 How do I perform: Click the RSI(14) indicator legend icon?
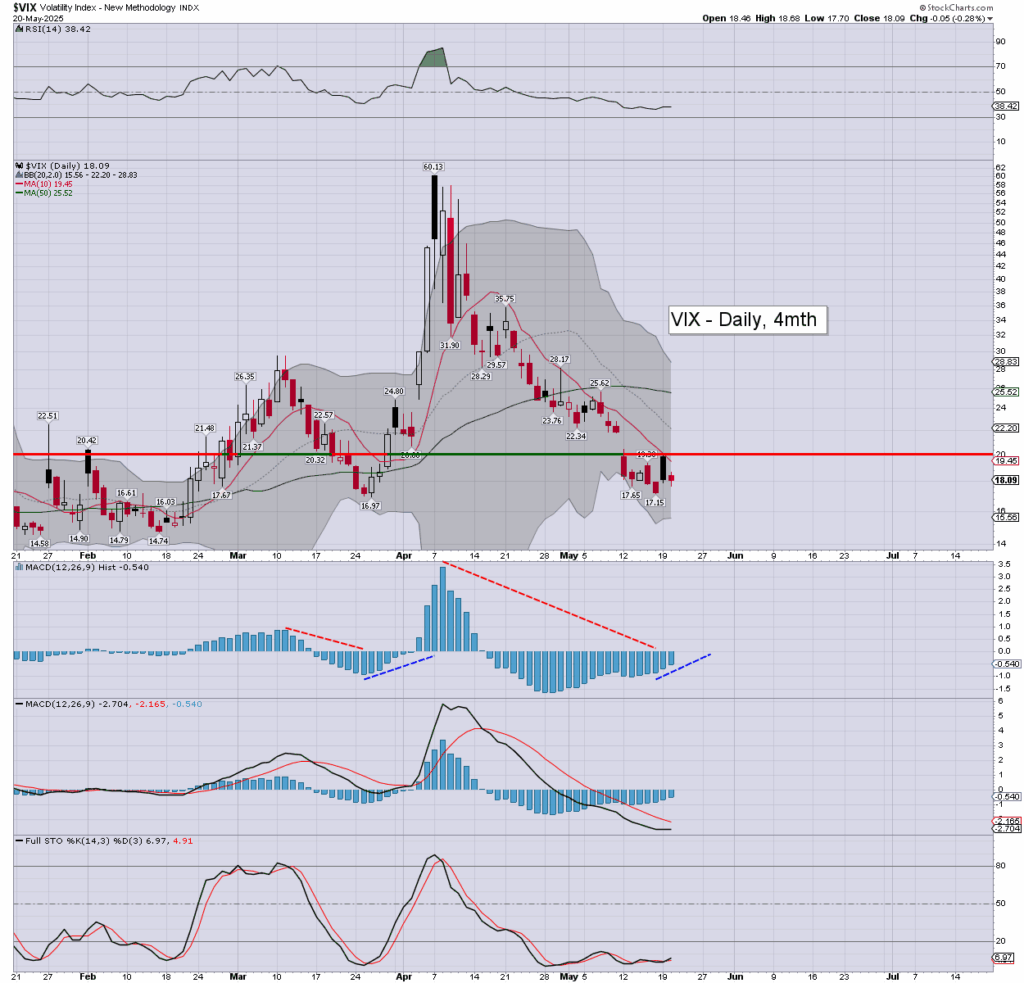click(x=17, y=31)
